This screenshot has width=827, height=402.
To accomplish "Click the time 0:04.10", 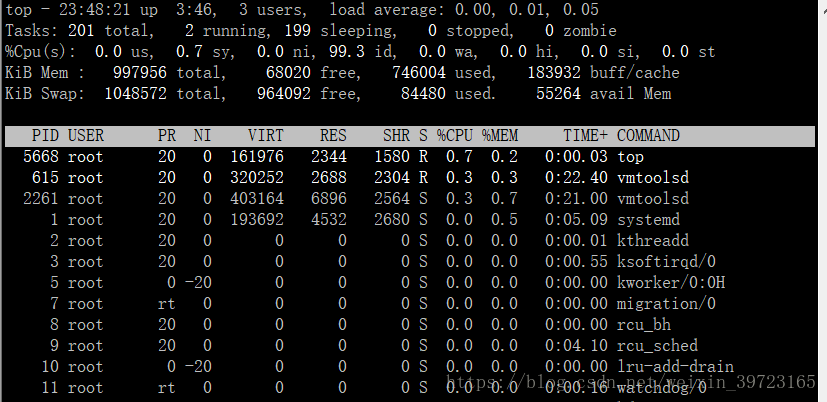I will click(576, 346).
